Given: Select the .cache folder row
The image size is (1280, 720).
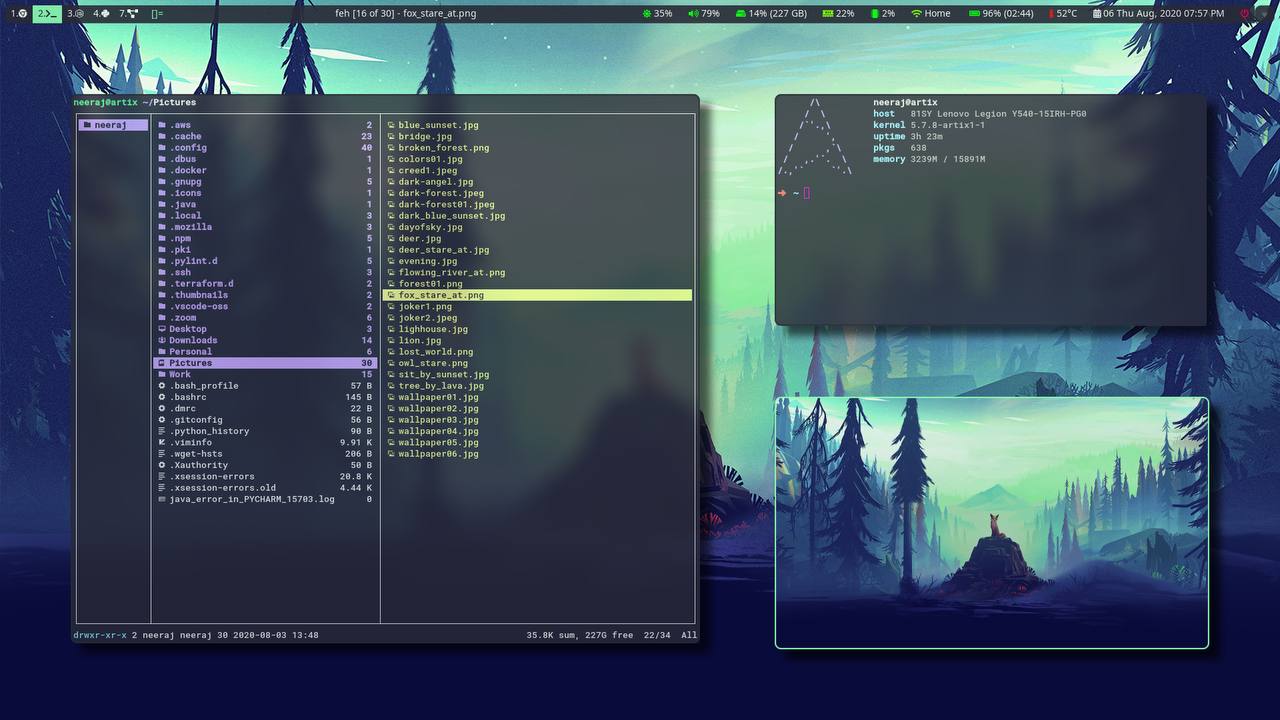Looking at the screenshot, I should pyautogui.click(x=265, y=136).
